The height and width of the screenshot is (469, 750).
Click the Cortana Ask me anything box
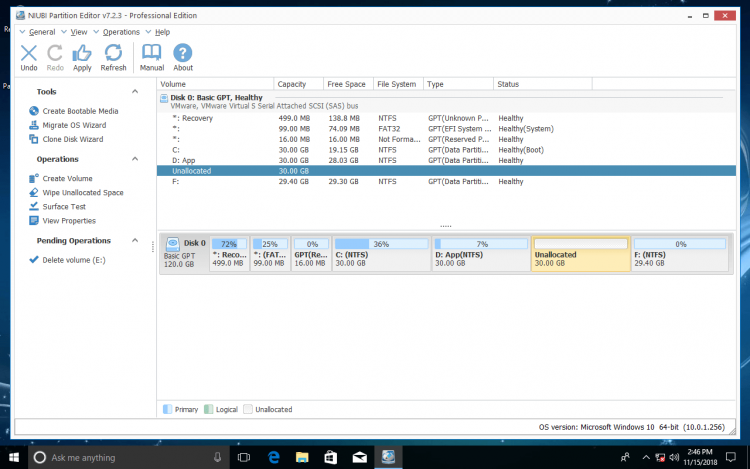click(x=128, y=458)
